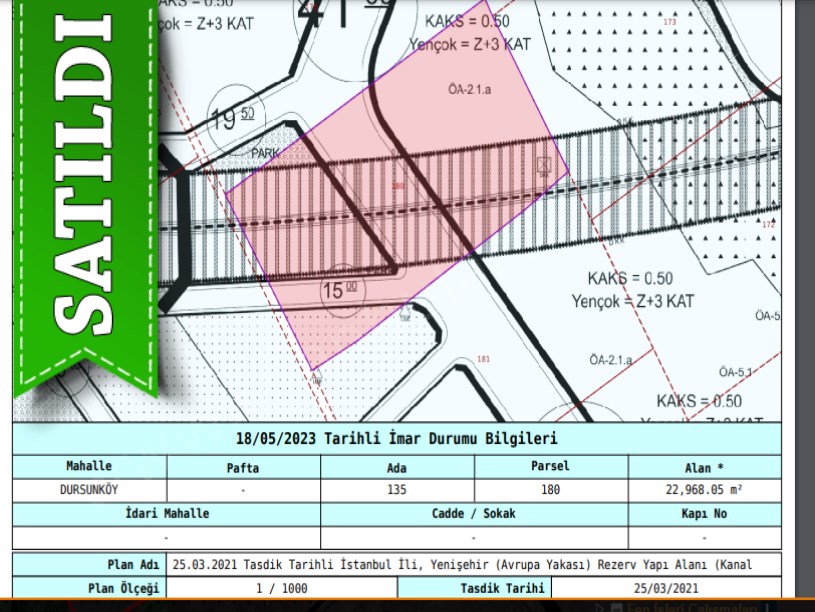Screen dimensions: 815x612
Task: Select the Parsel value 180 cell
Action: click(550, 490)
